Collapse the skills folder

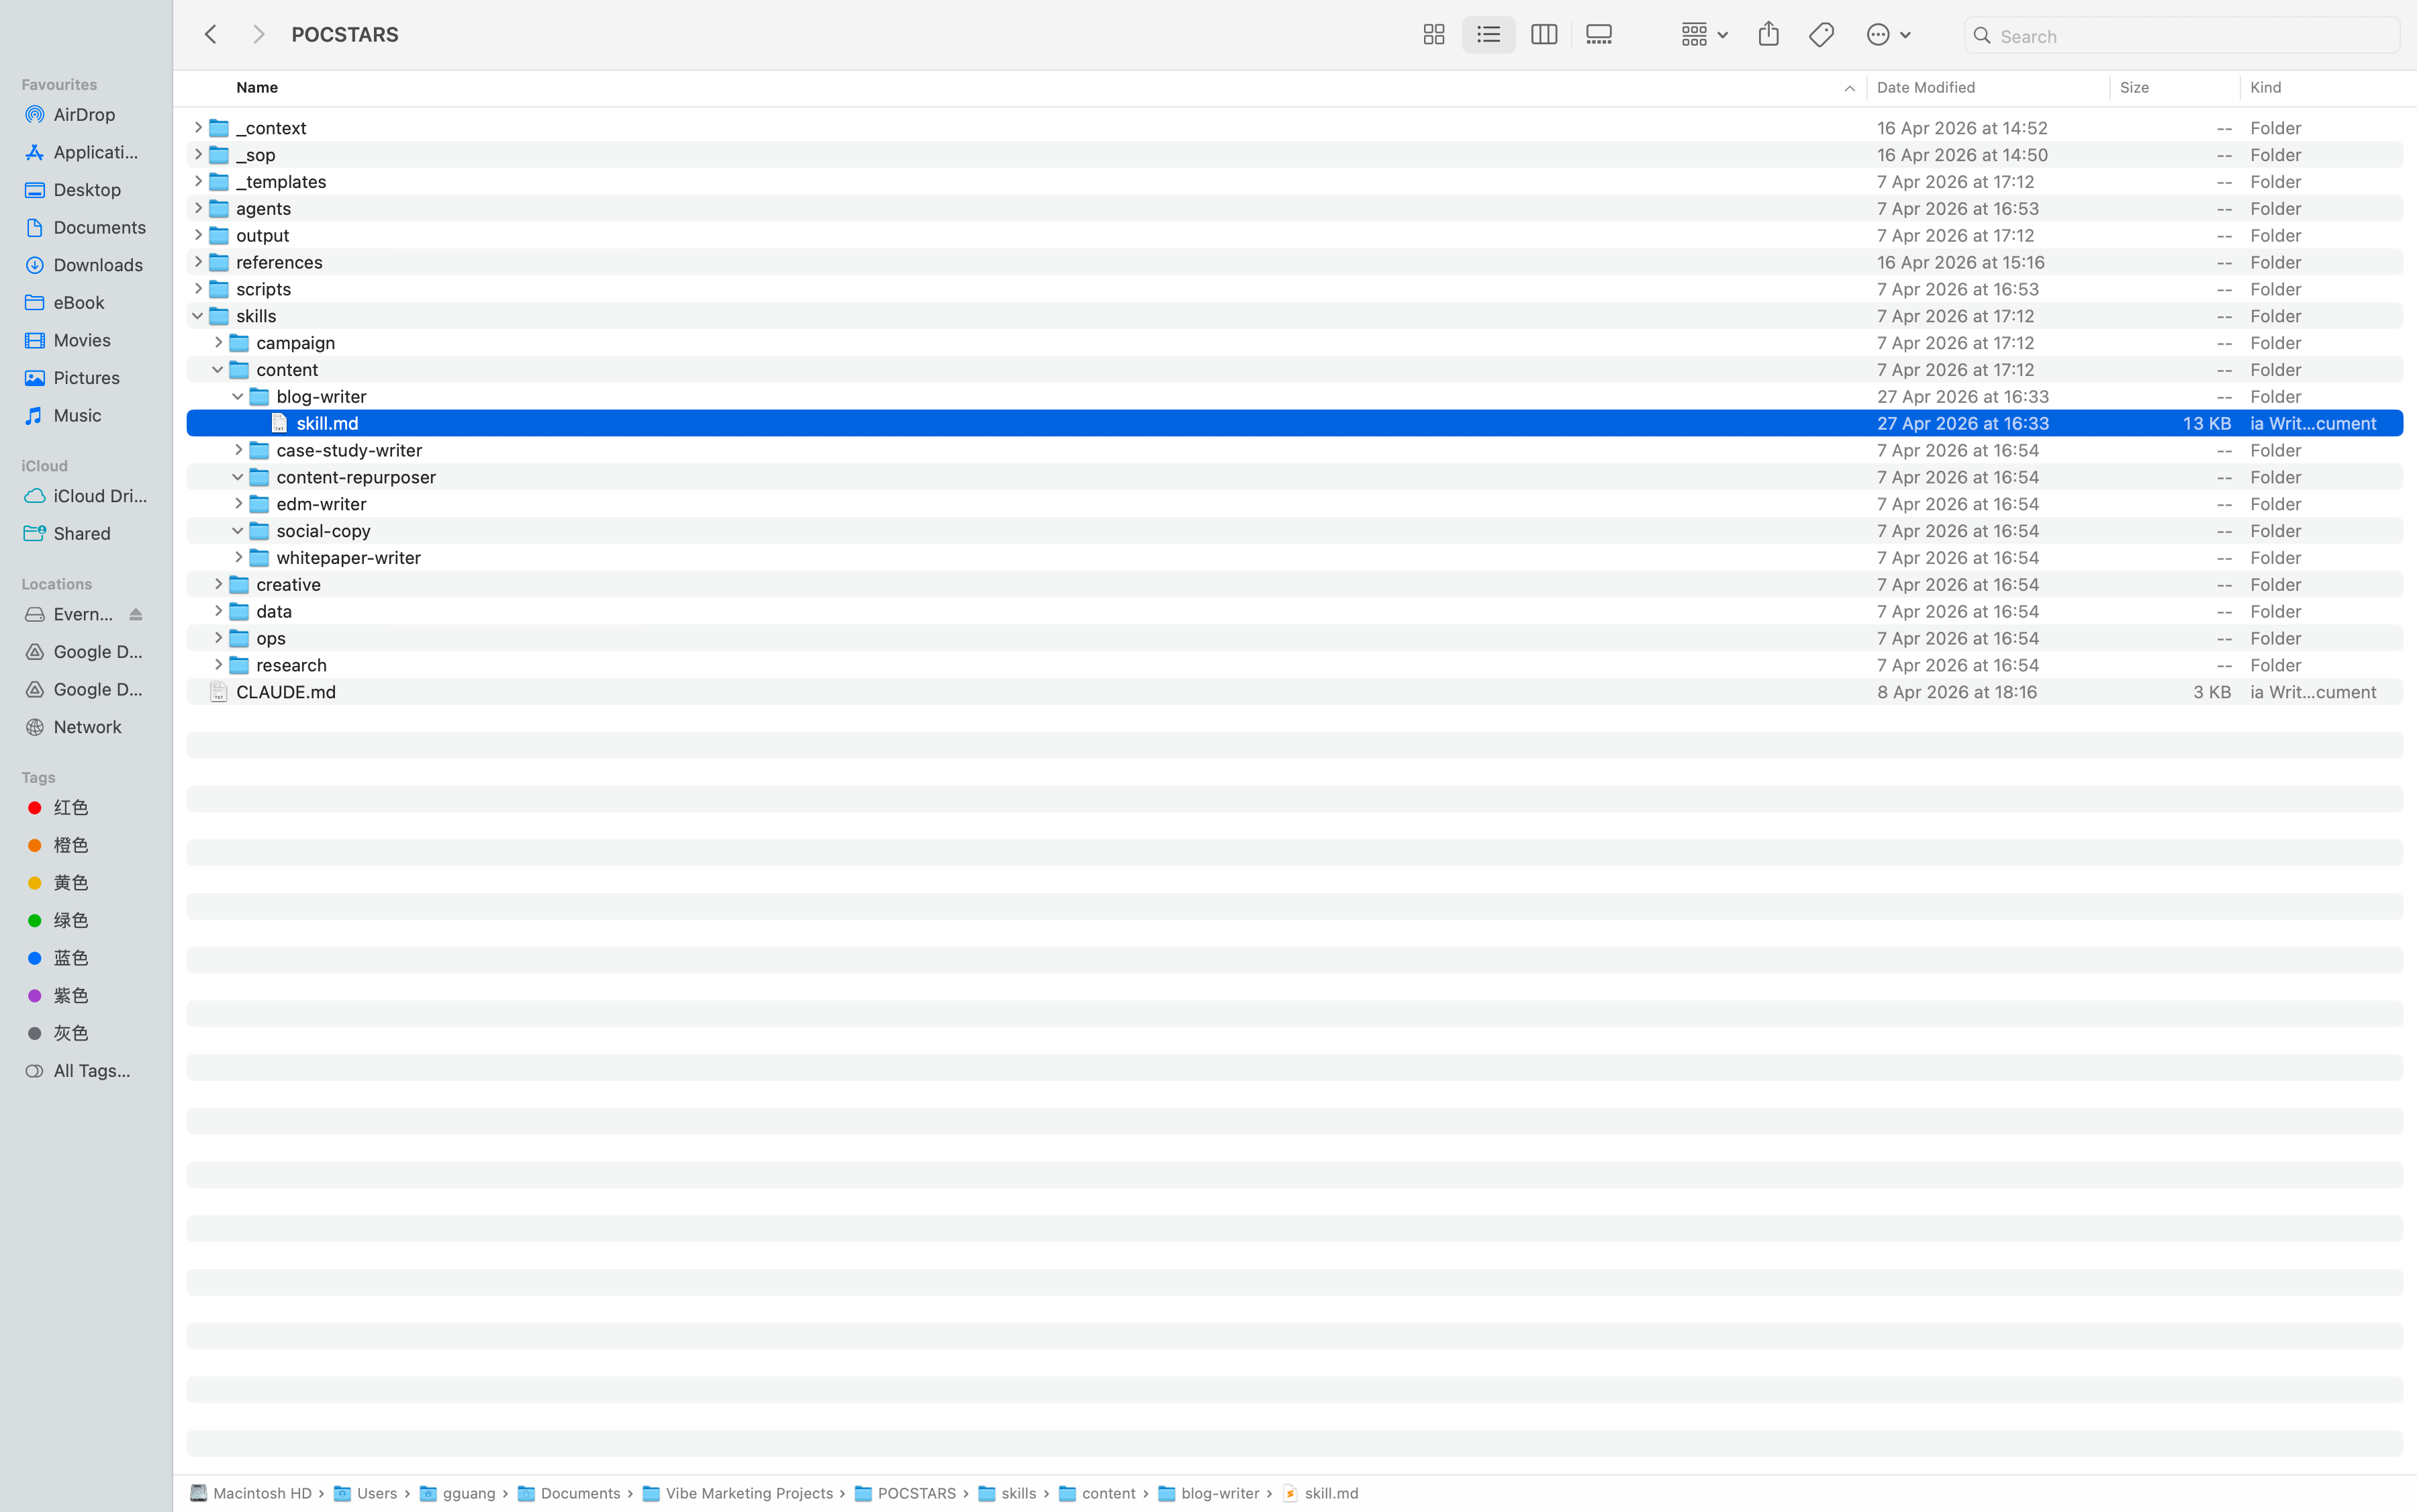click(198, 316)
